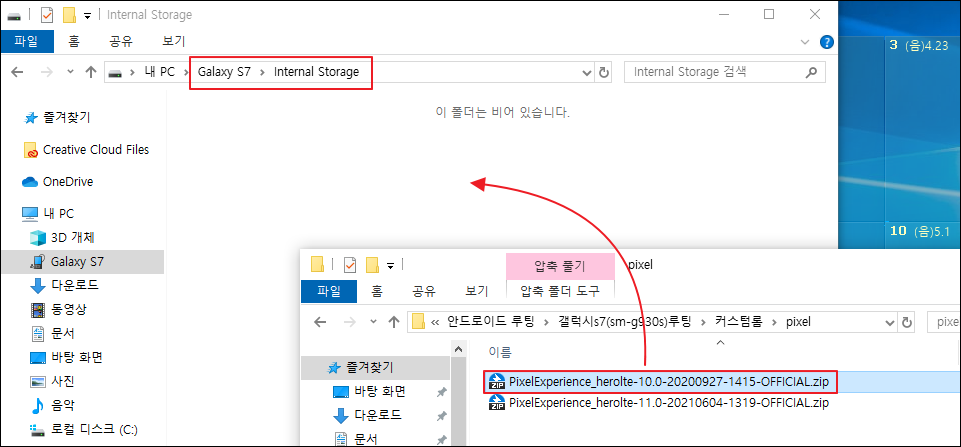The image size is (961, 447).
Task: Open recent locations dropdown in pixel window
Action: click(373, 322)
